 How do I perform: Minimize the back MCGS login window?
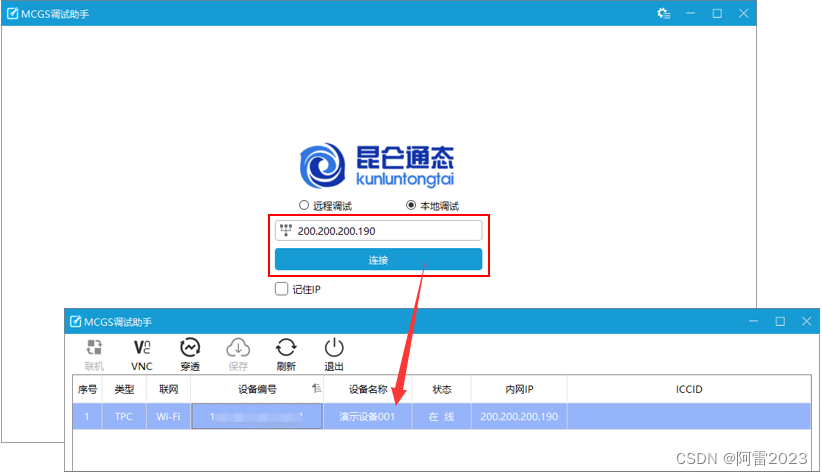[690, 14]
